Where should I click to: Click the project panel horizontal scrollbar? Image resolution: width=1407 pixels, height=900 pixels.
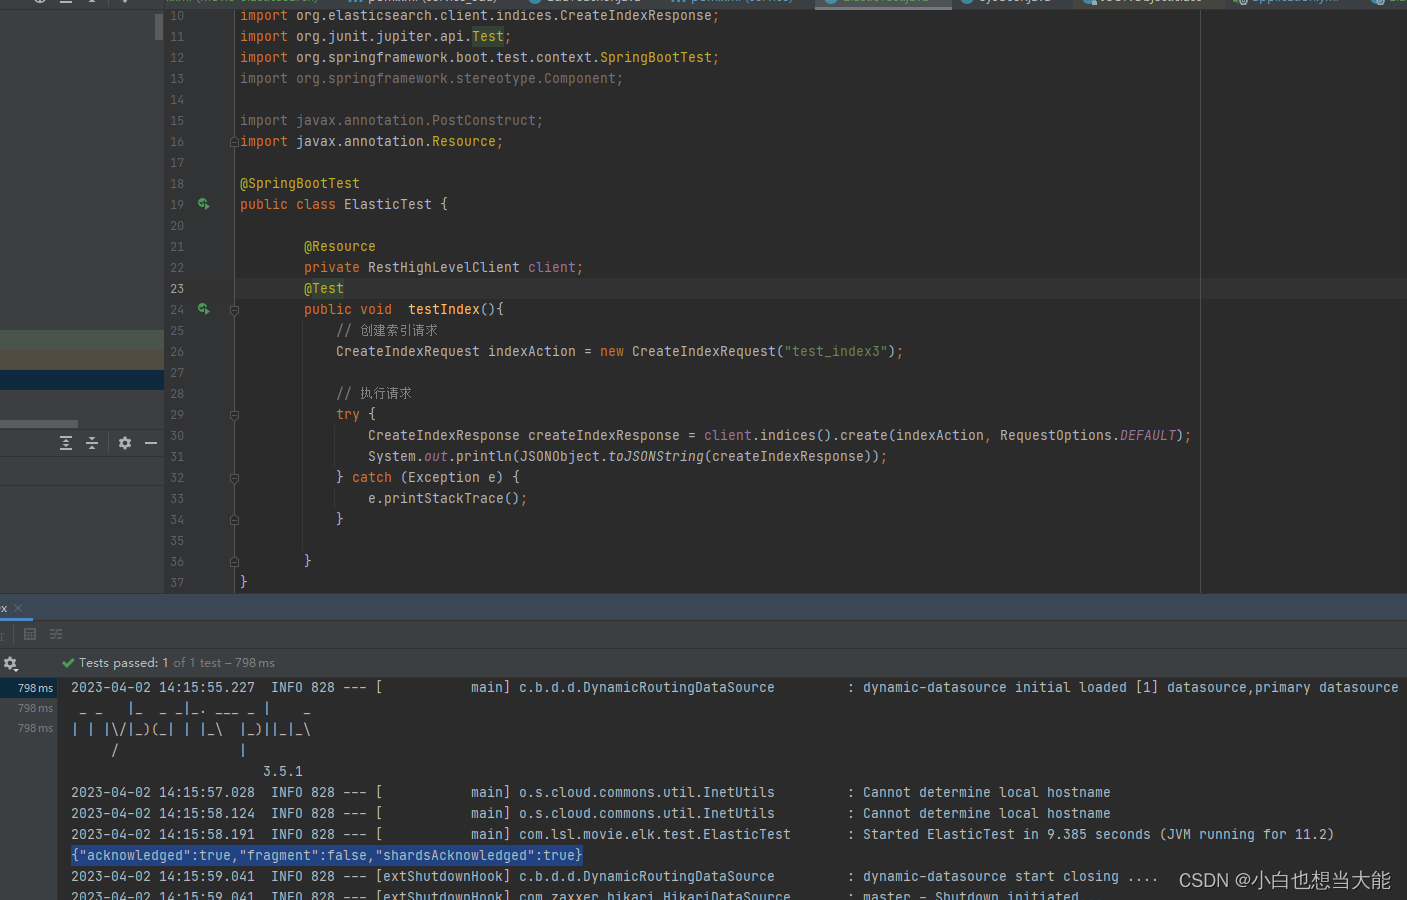click(x=39, y=424)
